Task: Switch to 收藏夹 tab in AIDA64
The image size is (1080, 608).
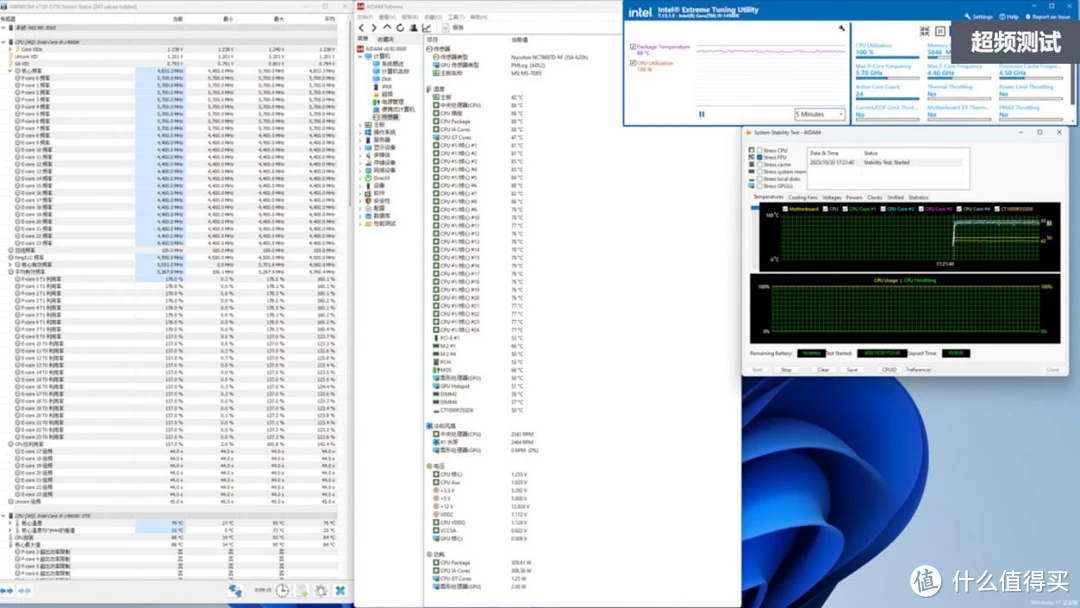Action: coord(386,39)
